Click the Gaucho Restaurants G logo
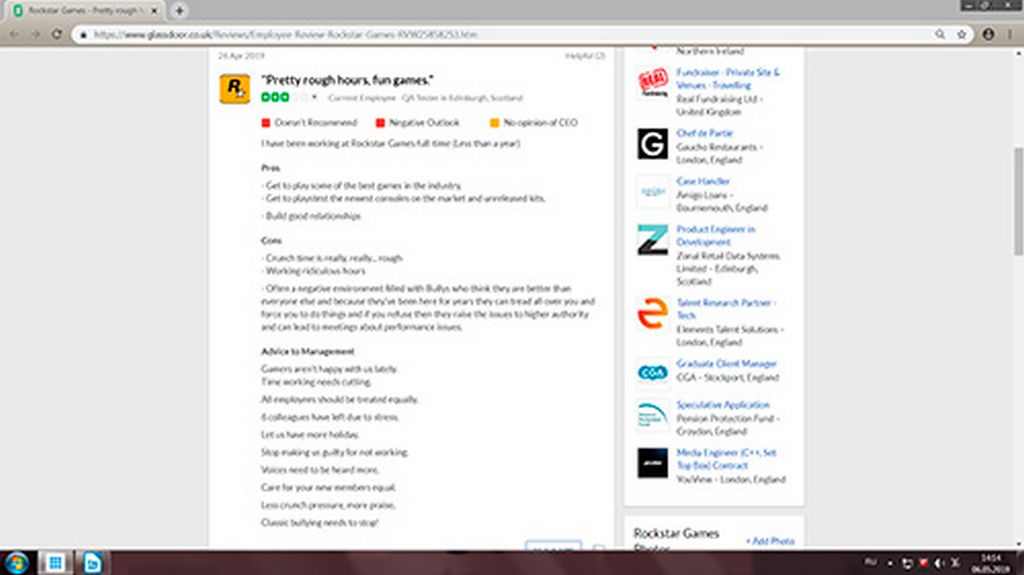The image size is (1024, 575). tap(652, 144)
